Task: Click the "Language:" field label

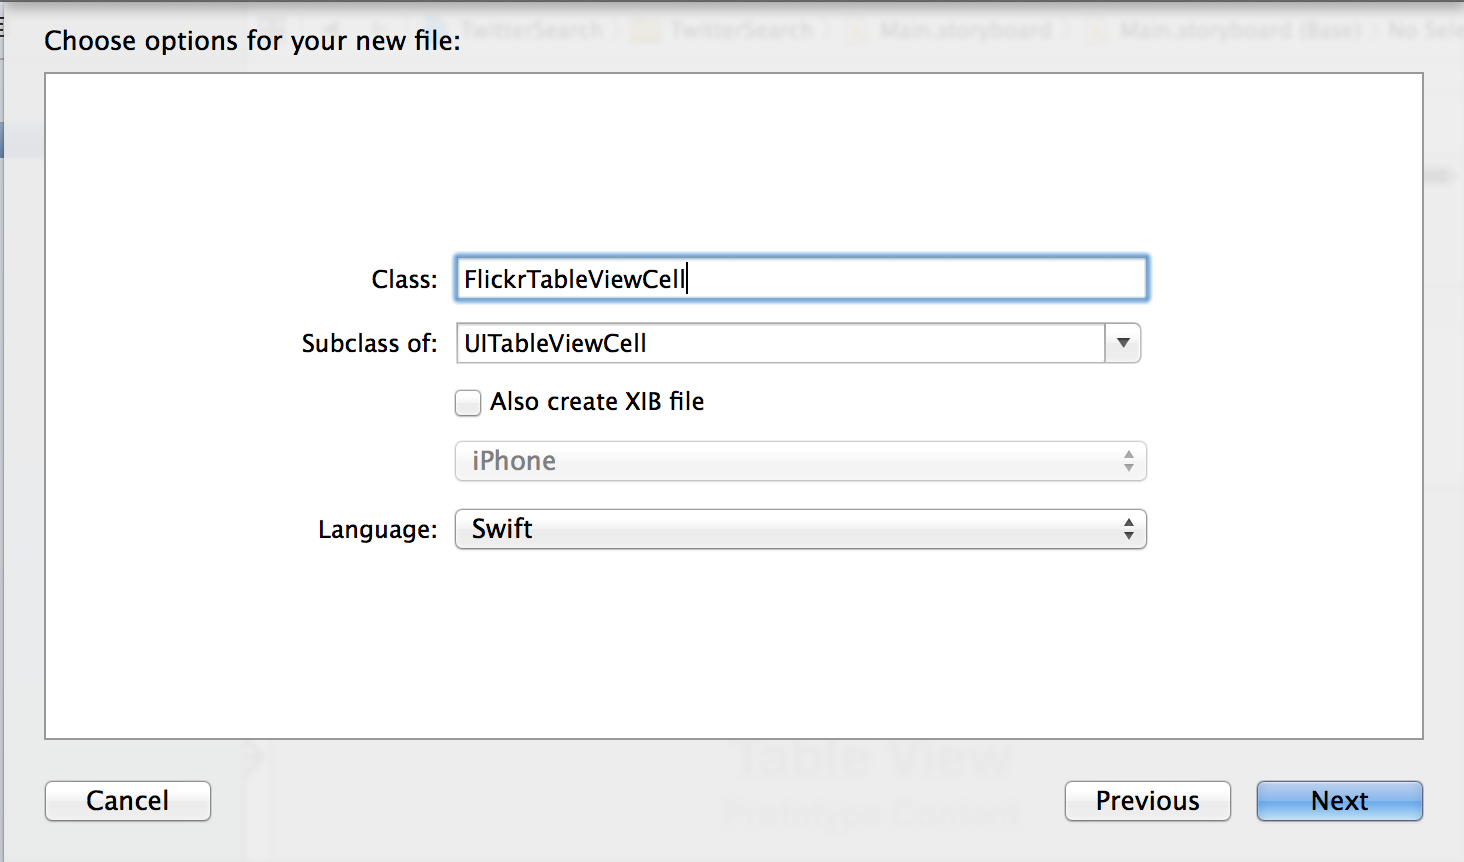Action: tap(377, 530)
